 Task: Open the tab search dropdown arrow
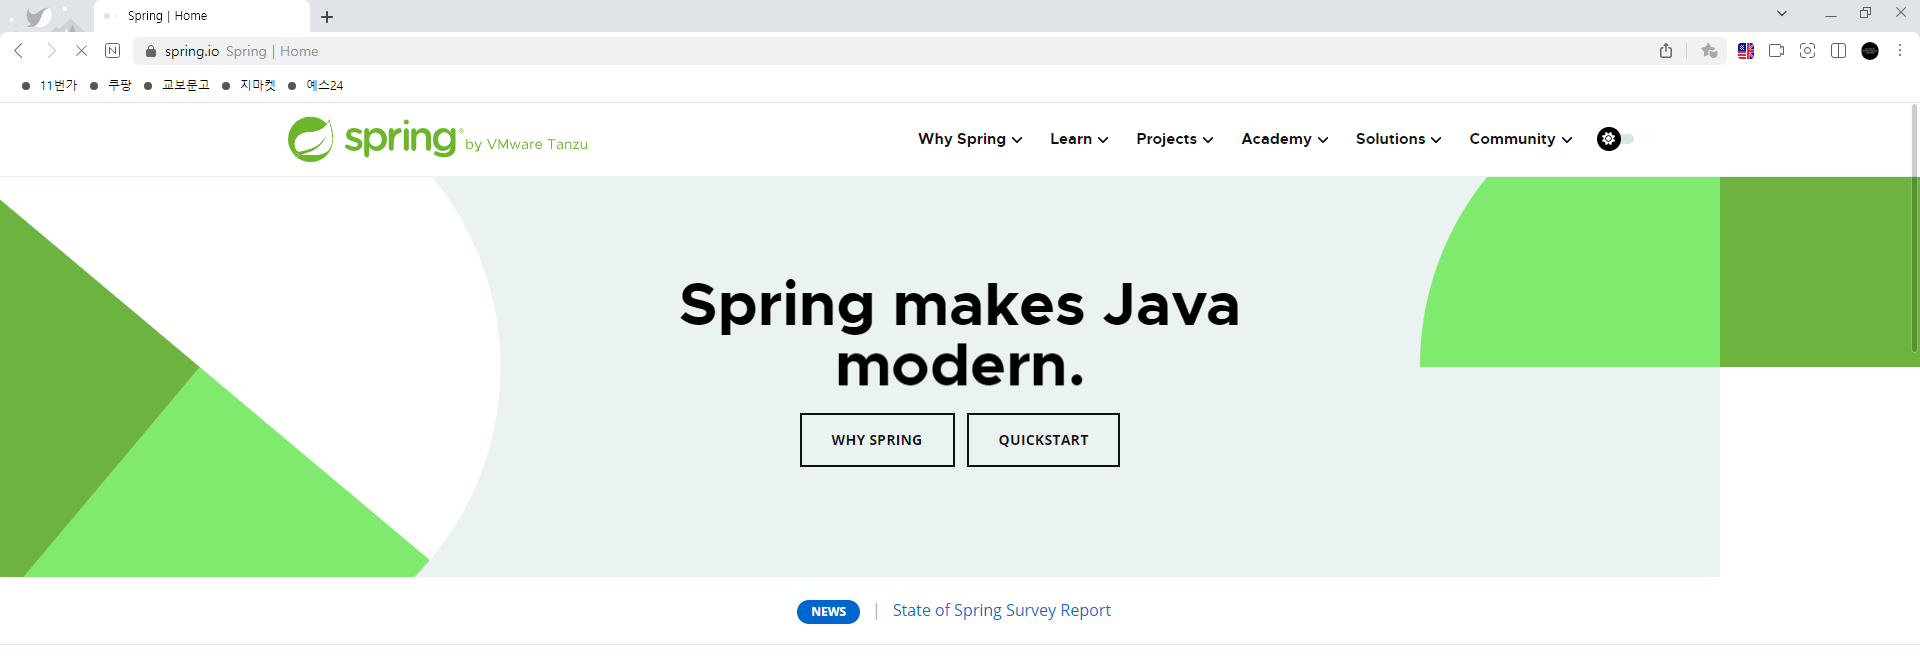click(x=1782, y=13)
